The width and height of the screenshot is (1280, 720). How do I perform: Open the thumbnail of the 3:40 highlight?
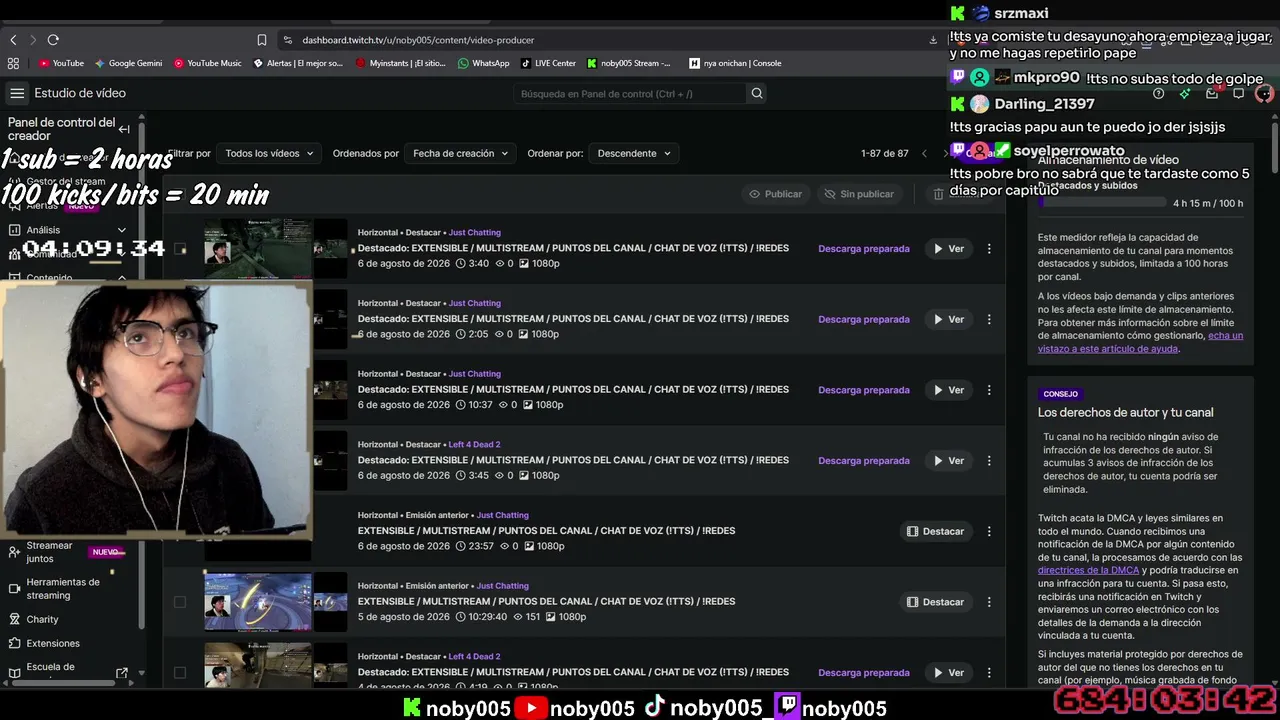pos(258,247)
